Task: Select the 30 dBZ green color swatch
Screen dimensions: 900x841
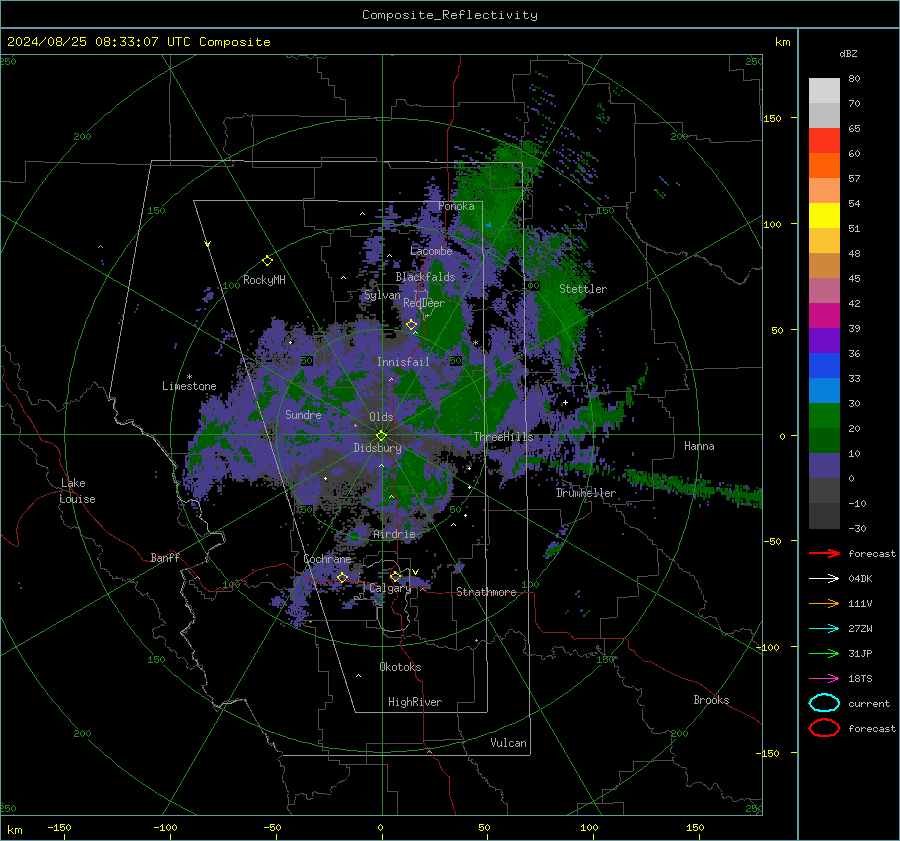Action: 824,415
